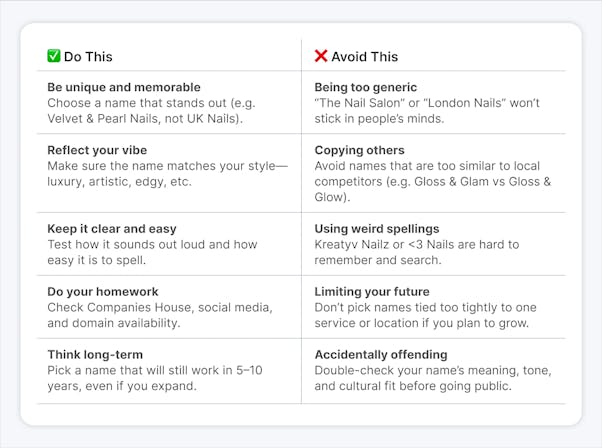Select the 'Limiting your future' heading
This screenshot has height=448, width=602.
pos(372,292)
